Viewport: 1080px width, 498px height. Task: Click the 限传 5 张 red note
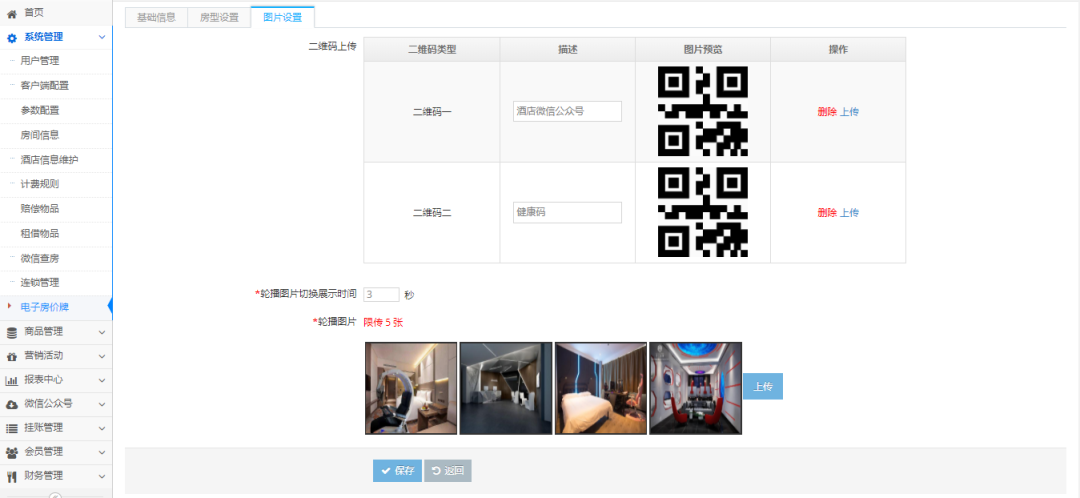coord(383,322)
